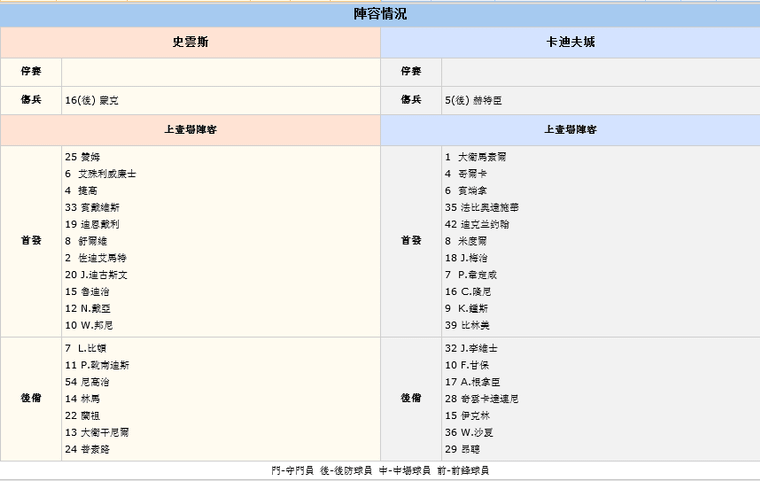The height and width of the screenshot is (481, 760).
Task: Select substitute 32 J.李維士
Action: (x=471, y=348)
